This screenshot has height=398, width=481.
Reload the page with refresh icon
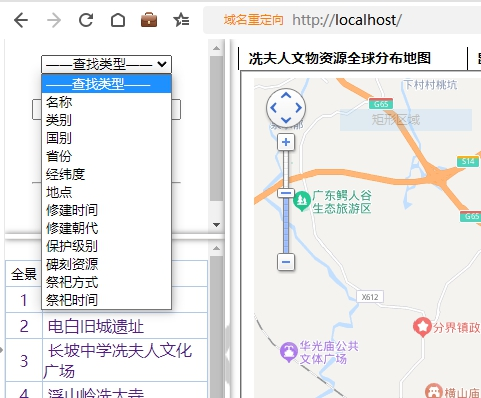click(x=86, y=20)
